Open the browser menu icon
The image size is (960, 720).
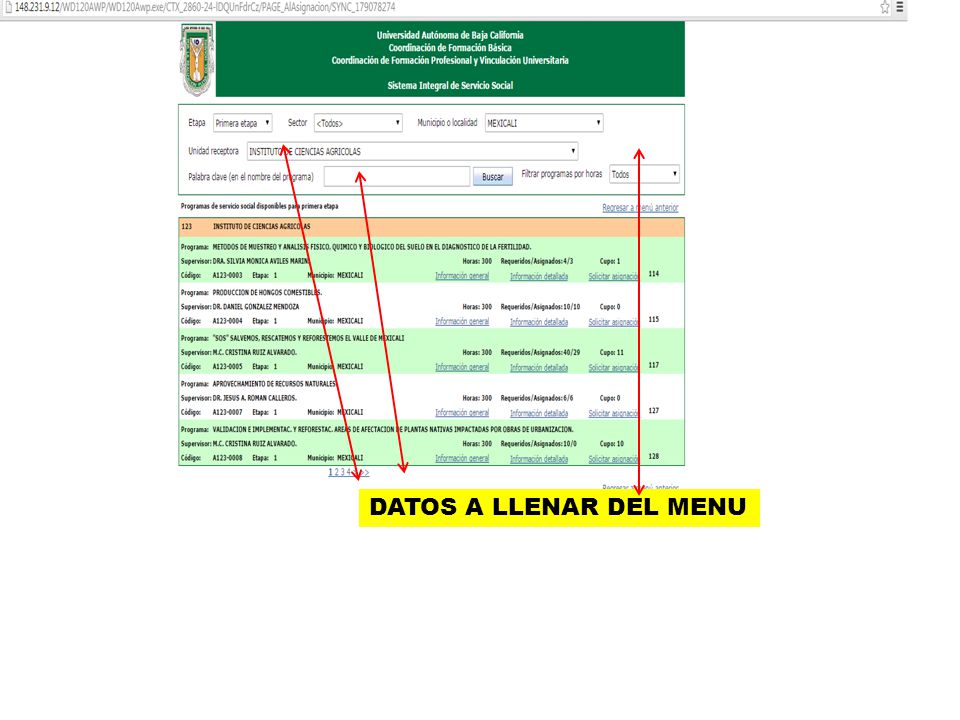899,7
